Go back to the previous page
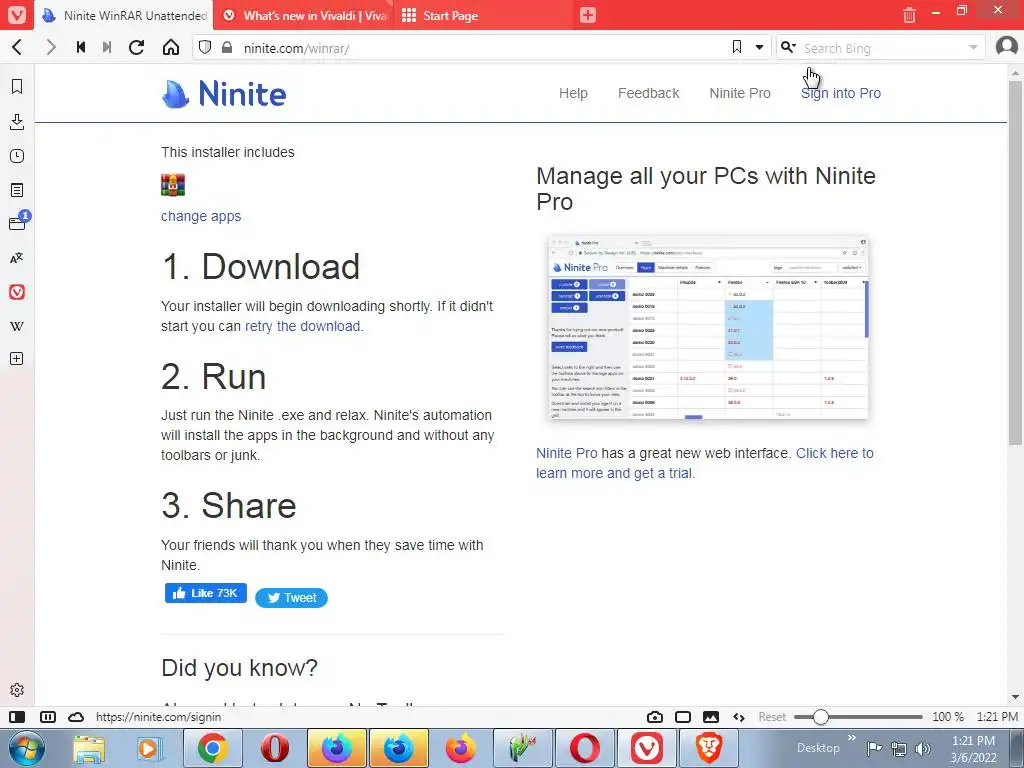Viewport: 1024px width, 768px height. 18,48
